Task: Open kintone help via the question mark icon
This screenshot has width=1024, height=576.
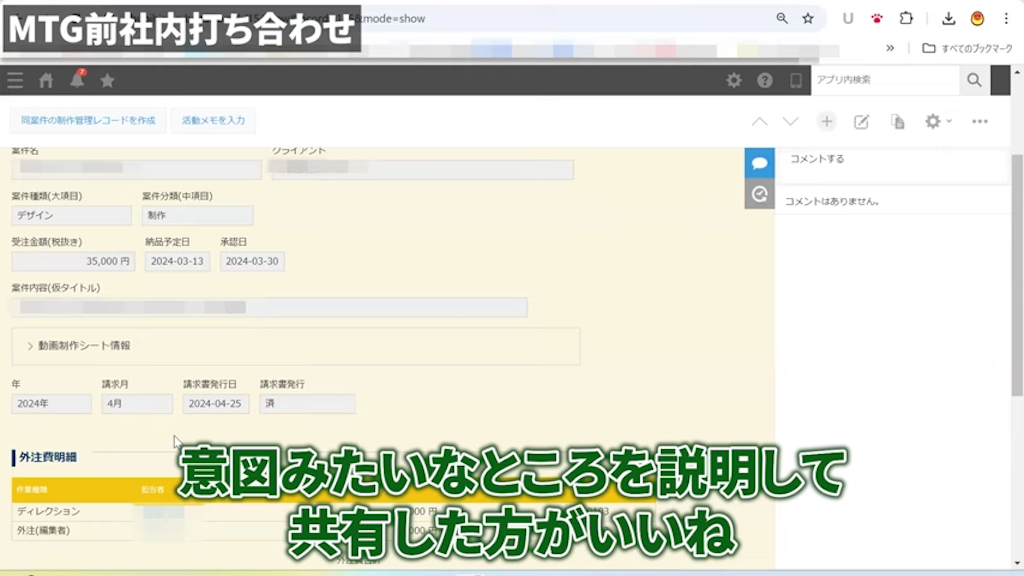Action: click(764, 81)
